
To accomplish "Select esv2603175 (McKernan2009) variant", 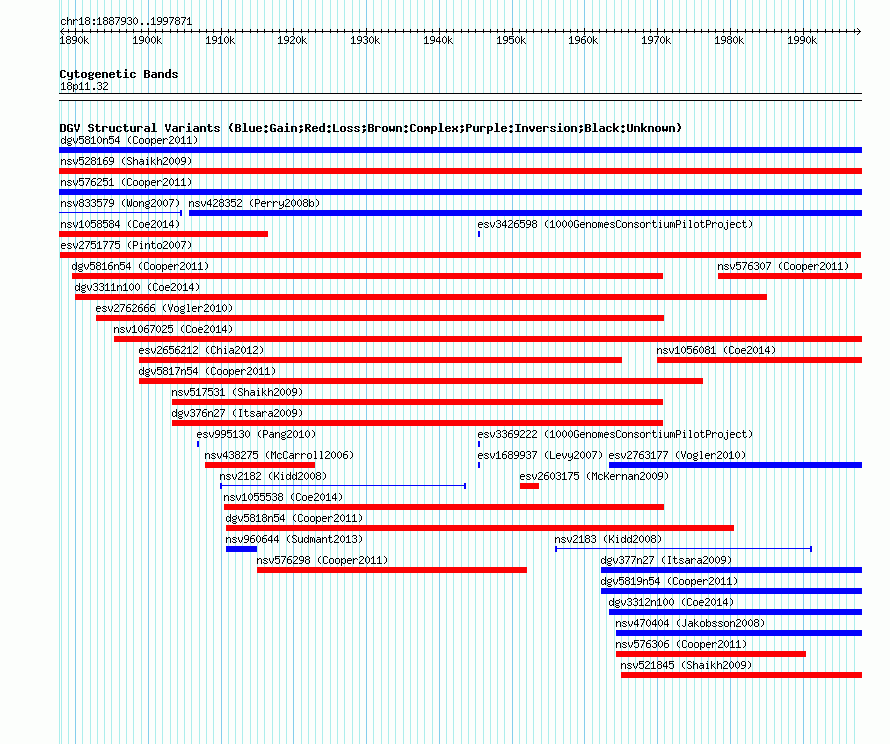I will [594, 476].
